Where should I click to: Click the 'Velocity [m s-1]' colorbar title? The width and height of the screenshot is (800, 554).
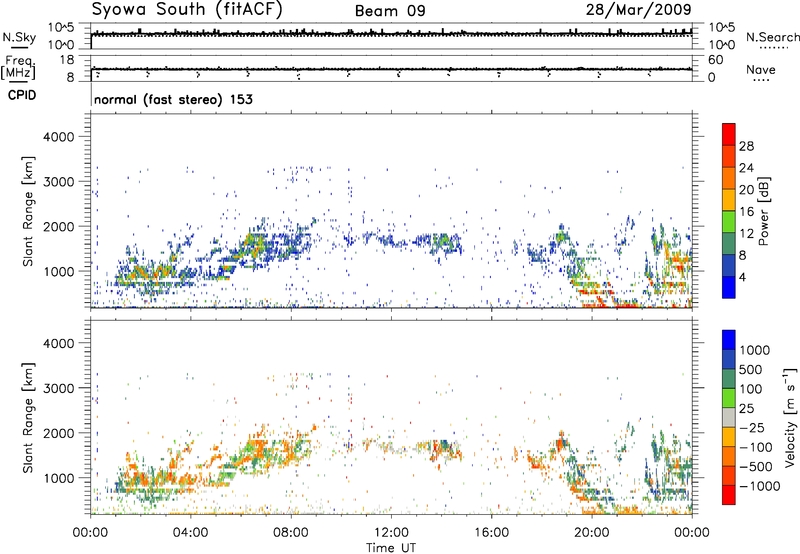[790, 417]
